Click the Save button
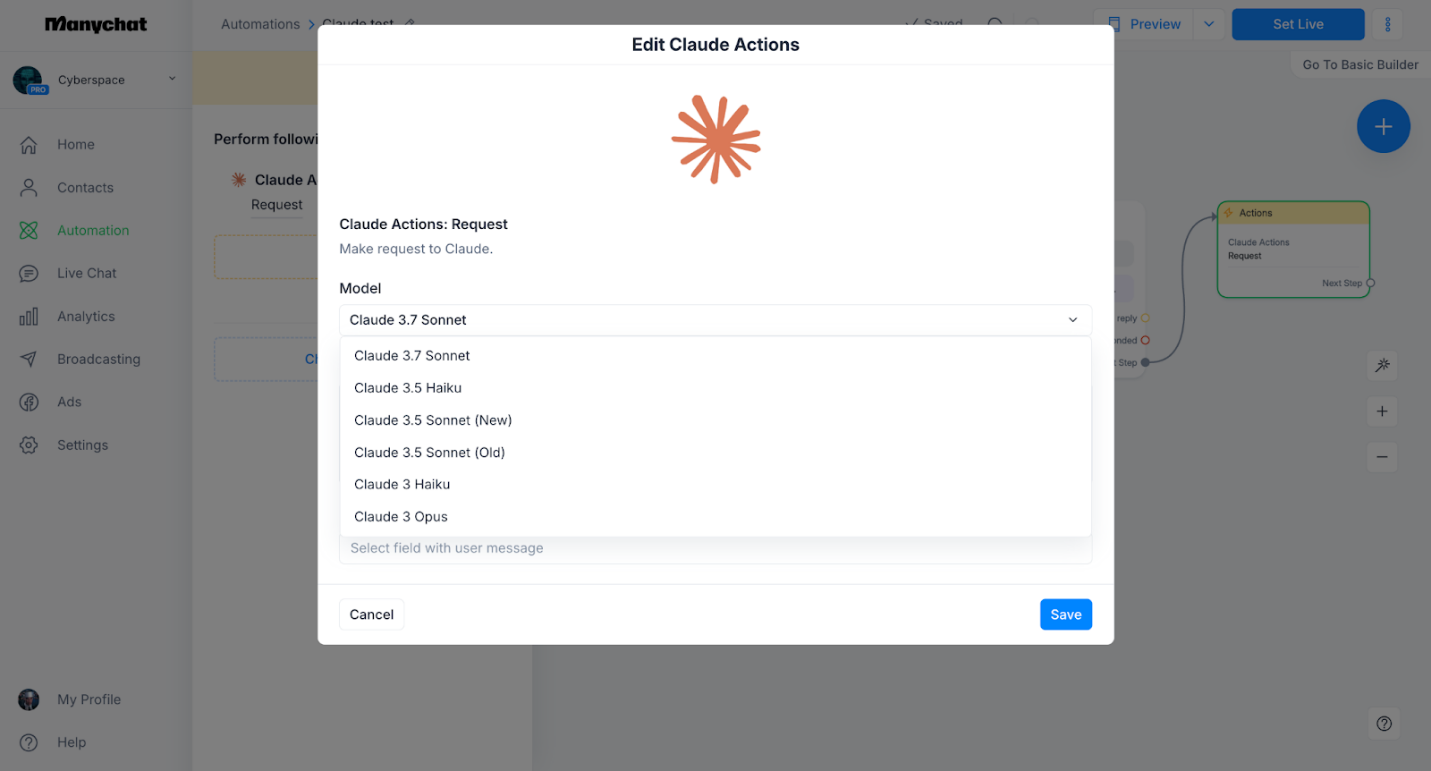The width and height of the screenshot is (1431, 771). pyautogui.click(x=1065, y=614)
